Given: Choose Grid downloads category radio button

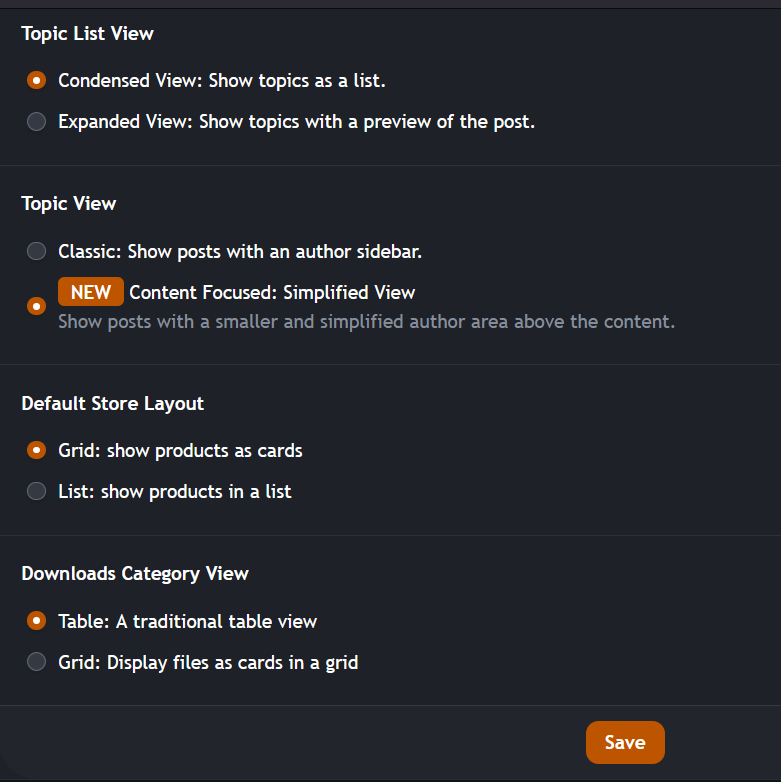Looking at the screenshot, I should coord(37,662).
